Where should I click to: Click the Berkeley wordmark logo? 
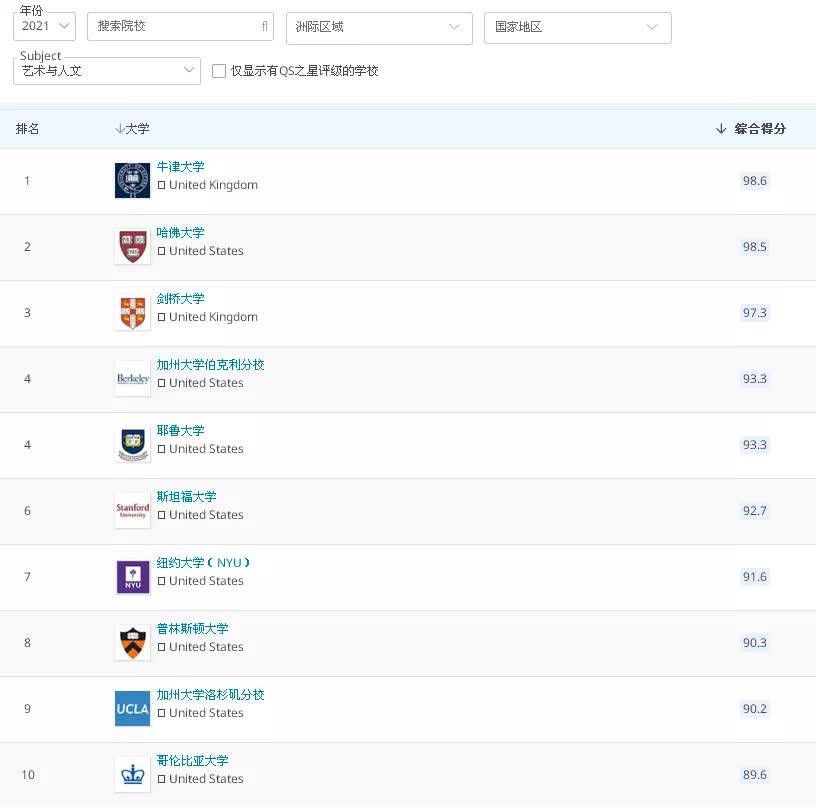pos(132,379)
